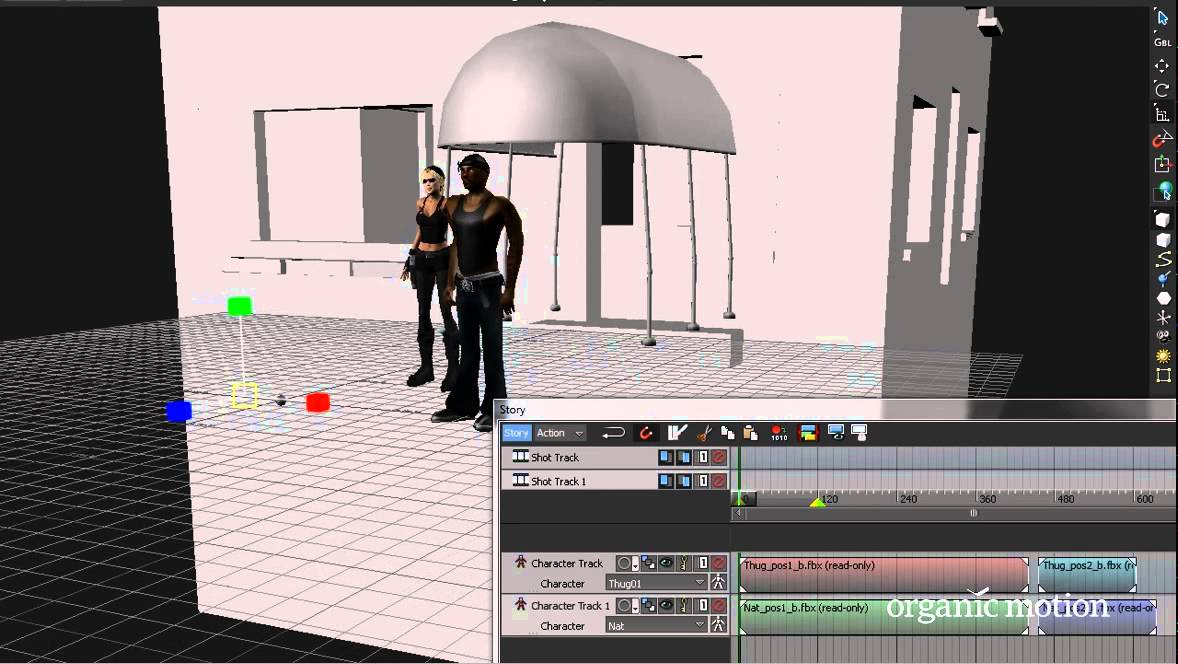Click the yellow square frame icon
This screenshot has height=664, width=1178.
click(x=1163, y=375)
